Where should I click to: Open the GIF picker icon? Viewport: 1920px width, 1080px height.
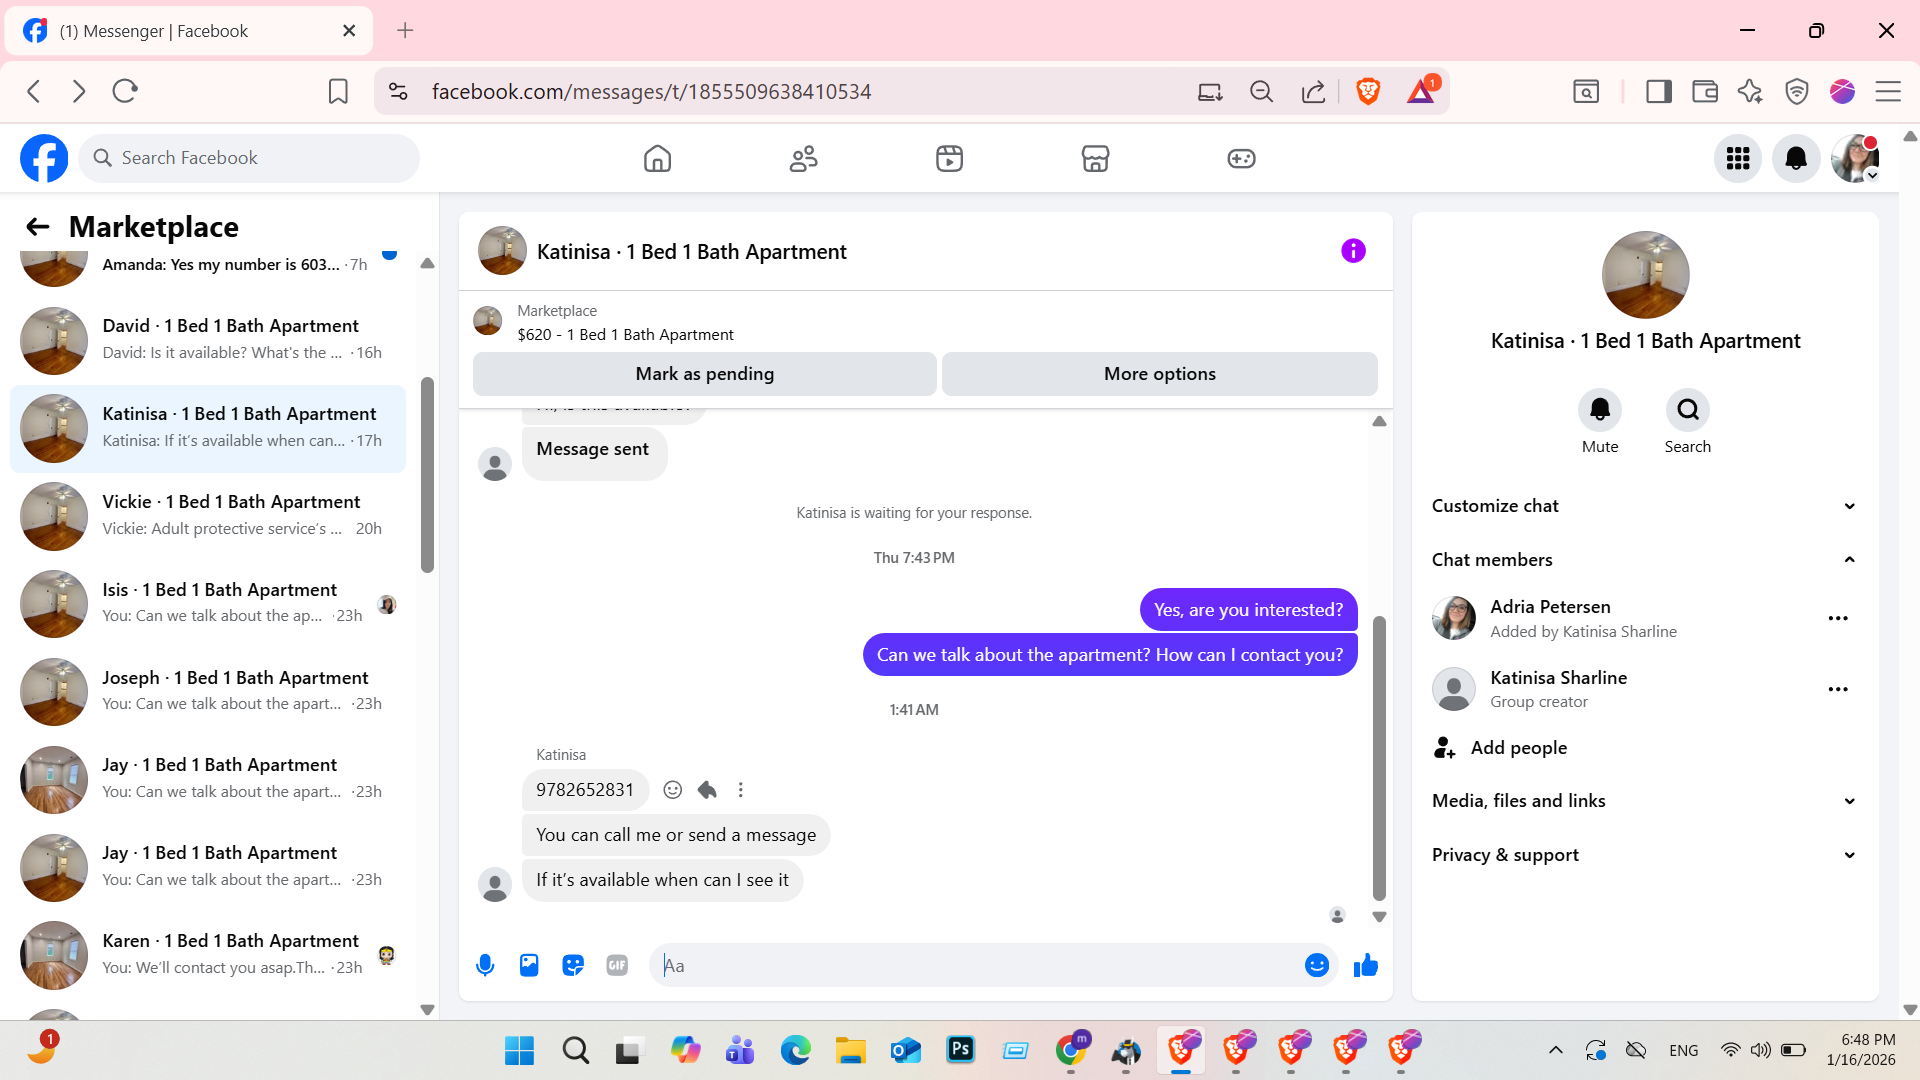pyautogui.click(x=617, y=965)
